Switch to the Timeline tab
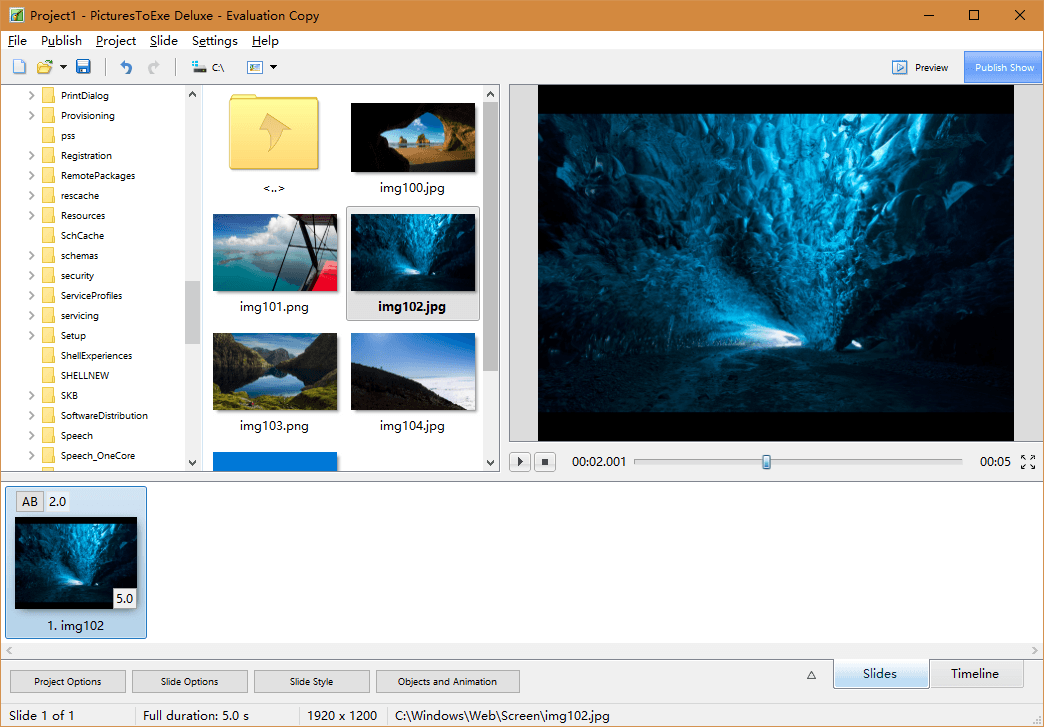1044x727 pixels. 976,674
